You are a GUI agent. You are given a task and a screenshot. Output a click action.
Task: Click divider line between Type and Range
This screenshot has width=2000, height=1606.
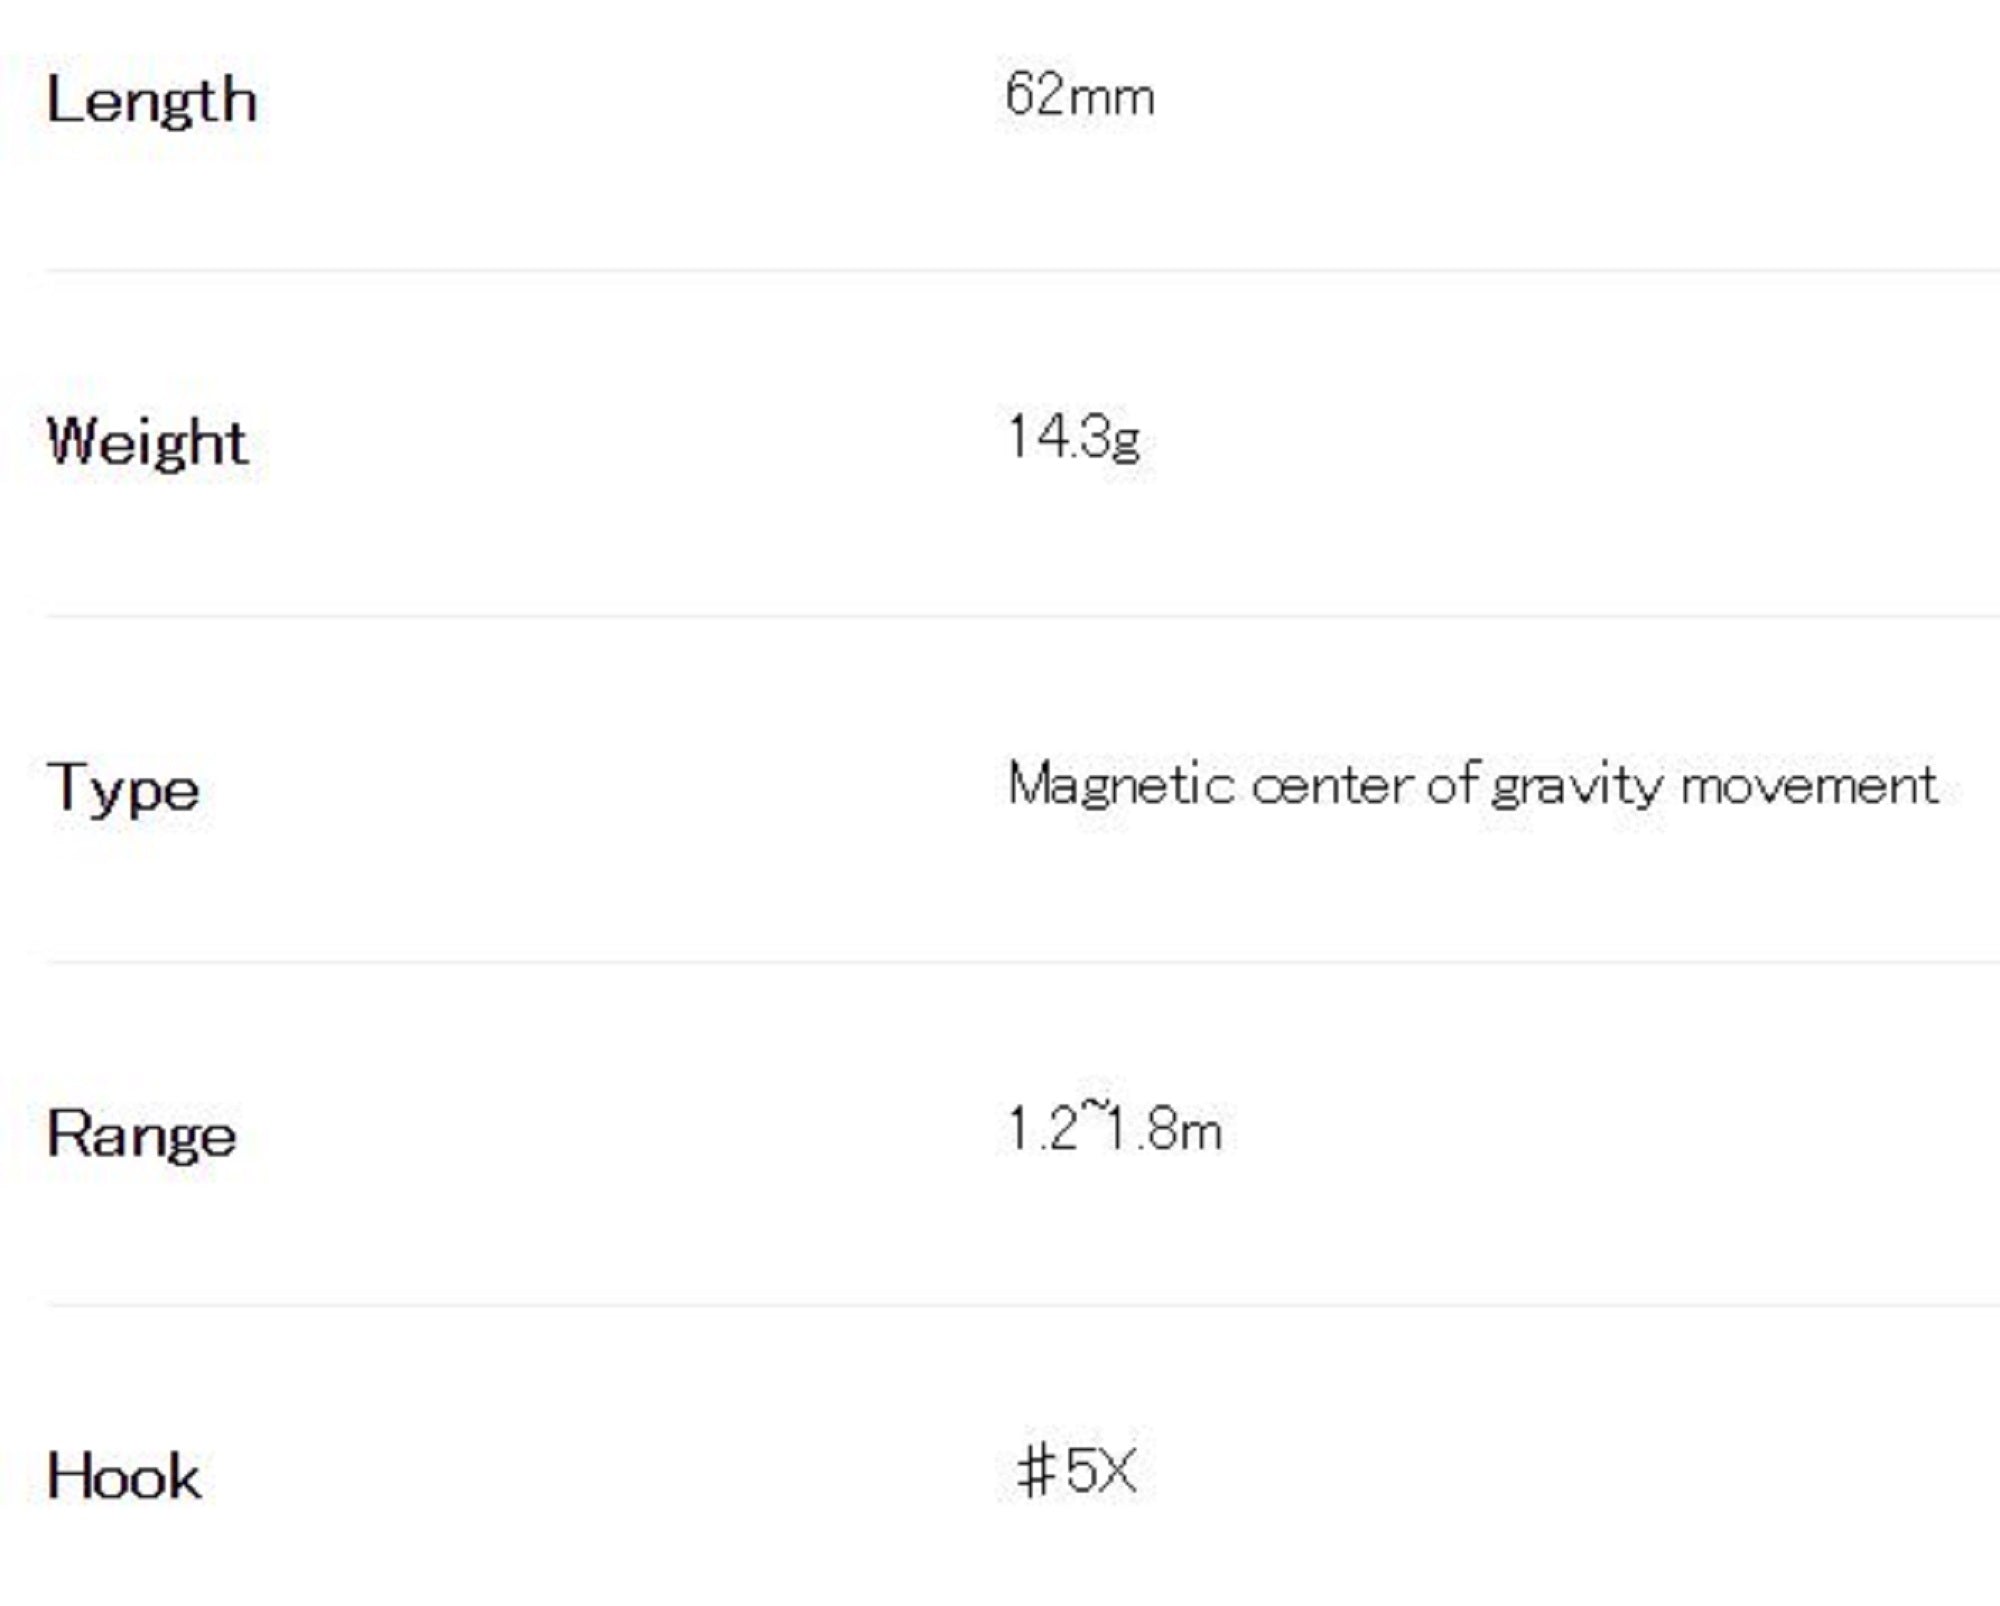pyautogui.click(x=1000, y=961)
